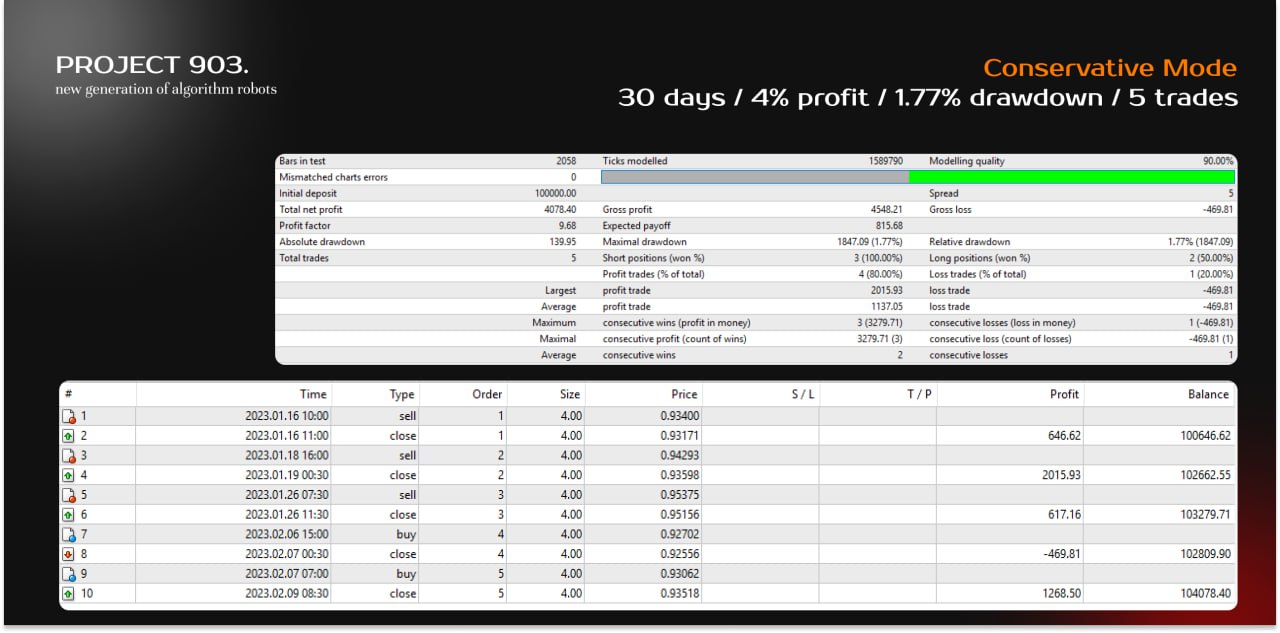The height and width of the screenshot is (633, 1280).
Task: Click the buy type cell in row 9
Action: point(406,574)
